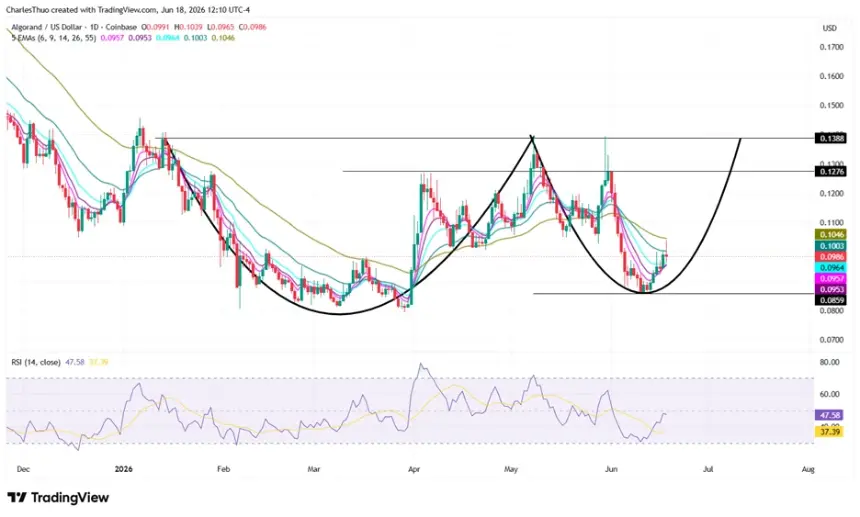Click the May label on the time axis
The height and width of the screenshot is (517, 860).
pos(511,469)
